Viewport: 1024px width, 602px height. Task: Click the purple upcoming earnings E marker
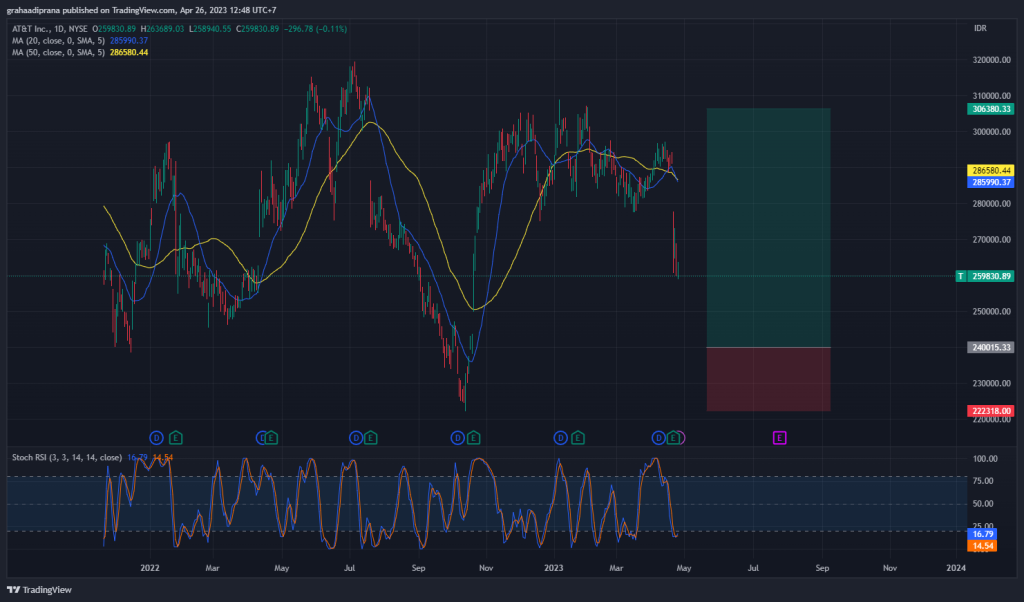pos(779,438)
